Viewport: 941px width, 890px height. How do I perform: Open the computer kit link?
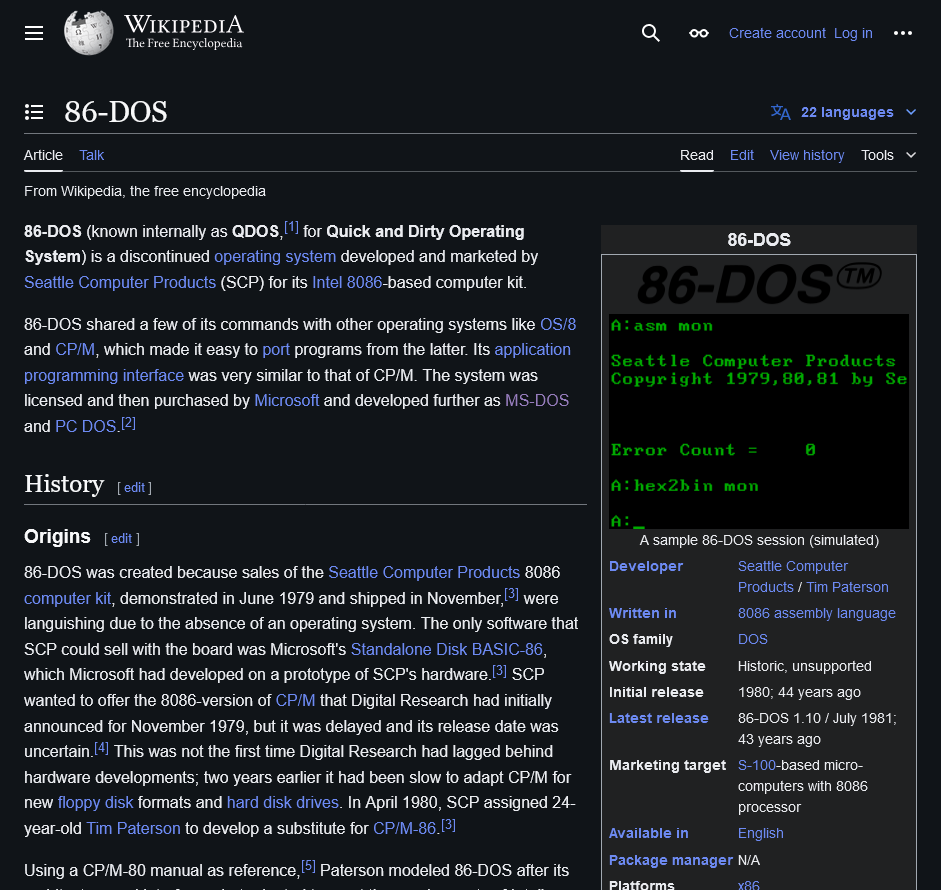tap(67, 599)
